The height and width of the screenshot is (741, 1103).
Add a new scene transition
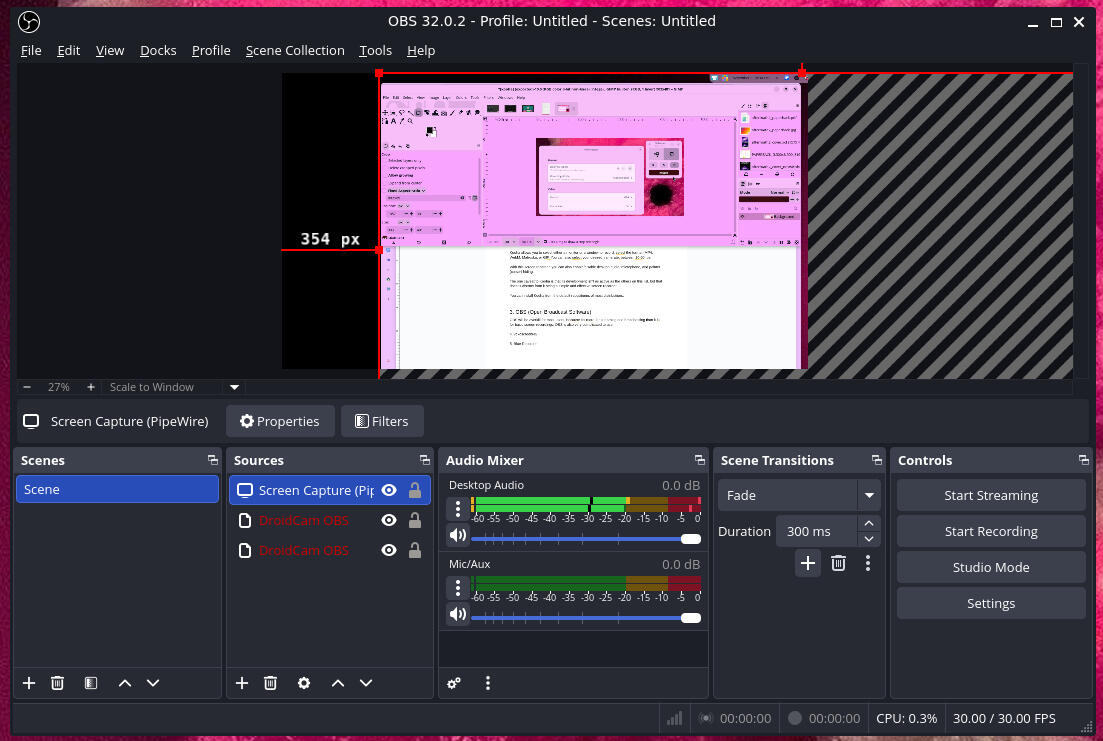(x=808, y=563)
